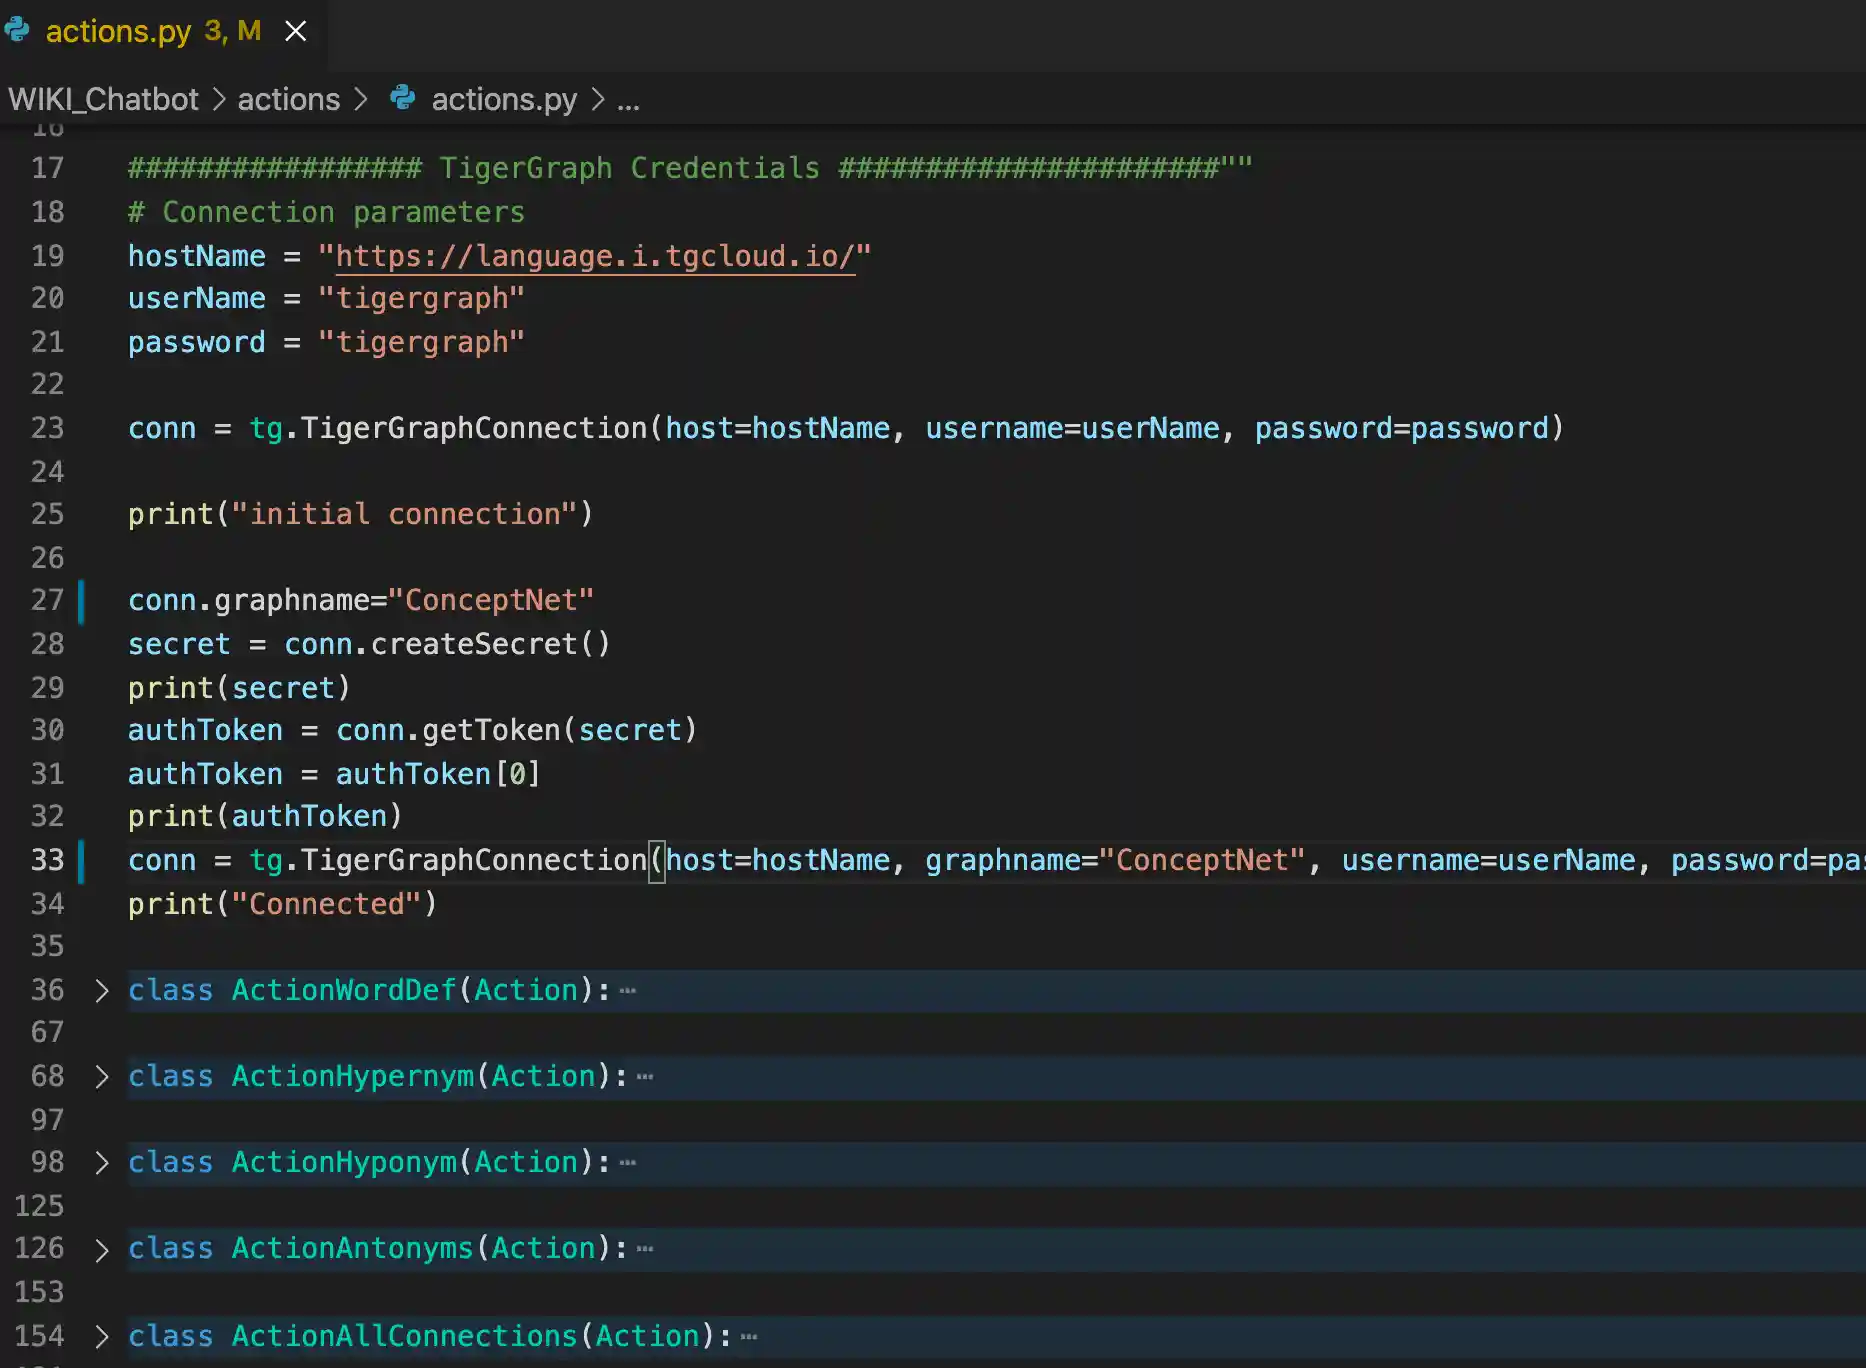Select the actions.py tab title
1866x1368 pixels.
click(118, 32)
